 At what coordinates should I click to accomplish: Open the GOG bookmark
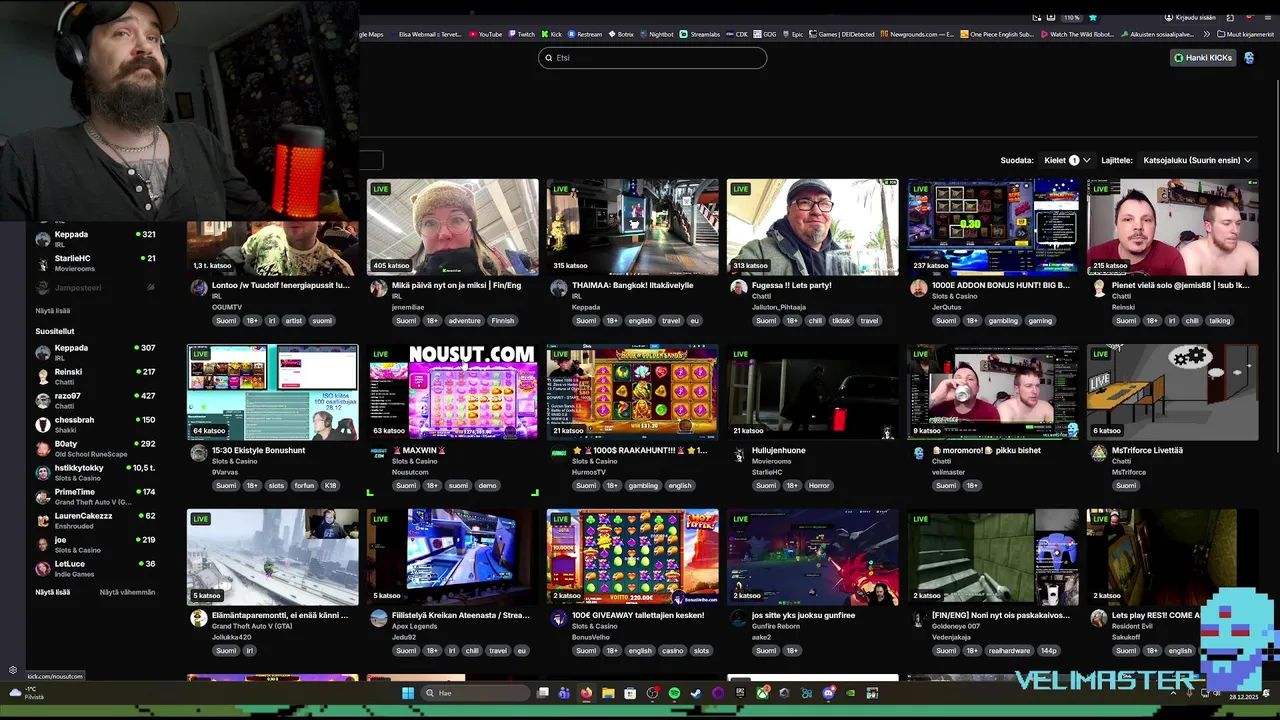click(765, 34)
